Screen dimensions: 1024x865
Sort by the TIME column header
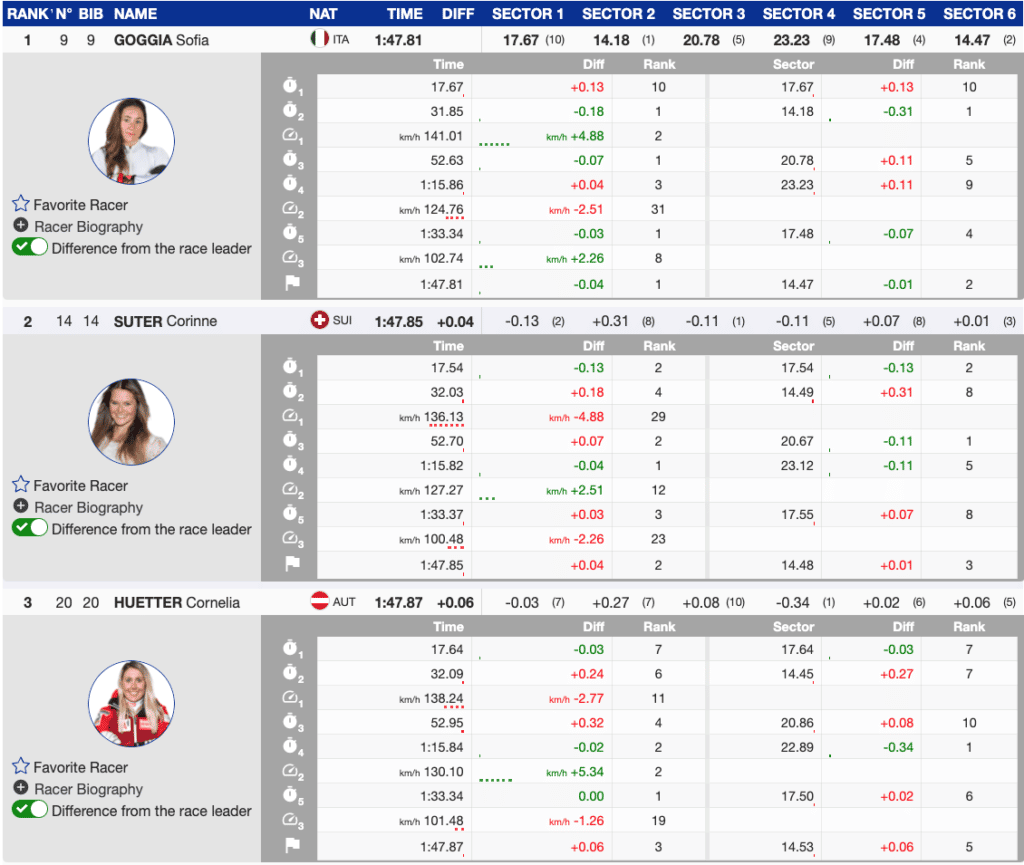(x=405, y=14)
